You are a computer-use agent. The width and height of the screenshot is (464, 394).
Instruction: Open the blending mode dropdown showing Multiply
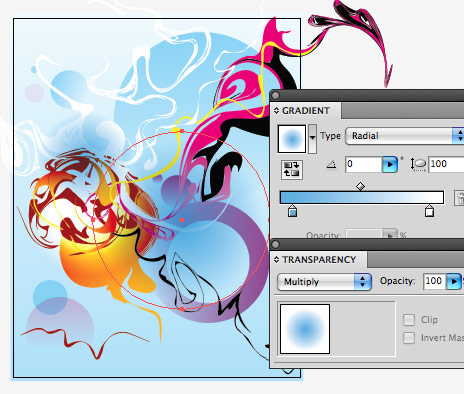click(324, 282)
